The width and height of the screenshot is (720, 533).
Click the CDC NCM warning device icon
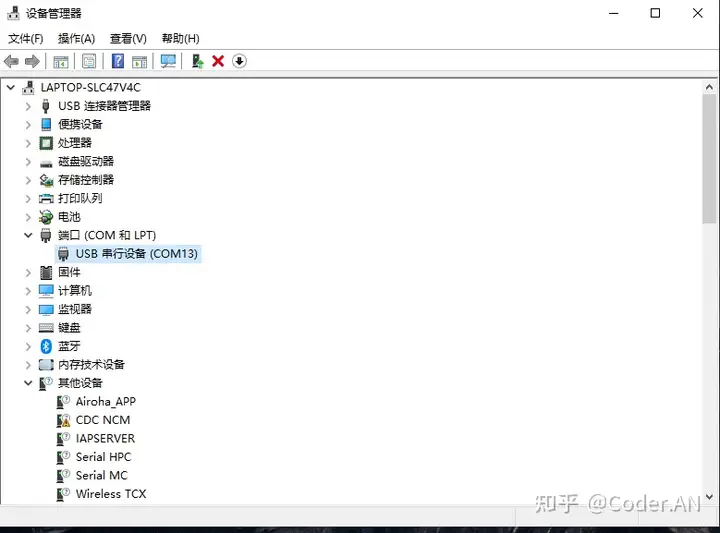63,420
